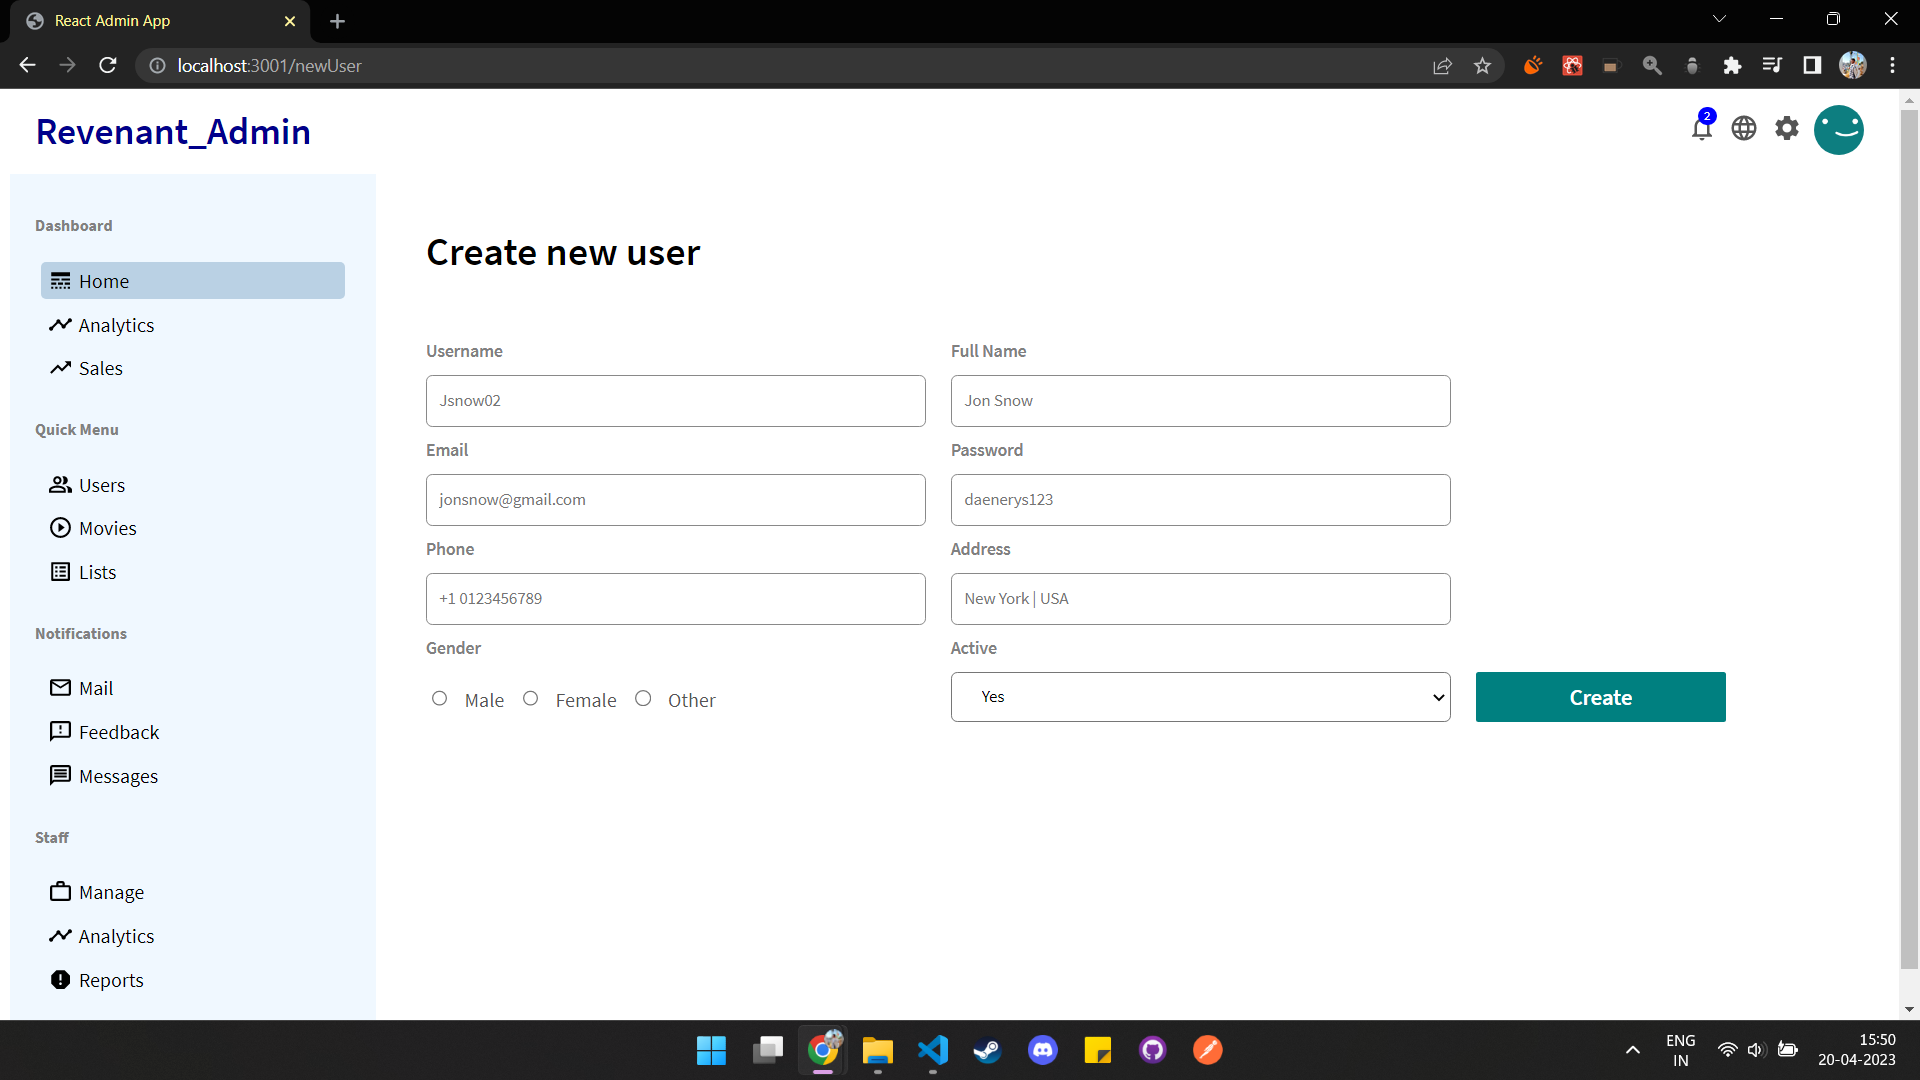The width and height of the screenshot is (1920, 1080).
Task: Click the language globe icon
Action: [1744, 128]
